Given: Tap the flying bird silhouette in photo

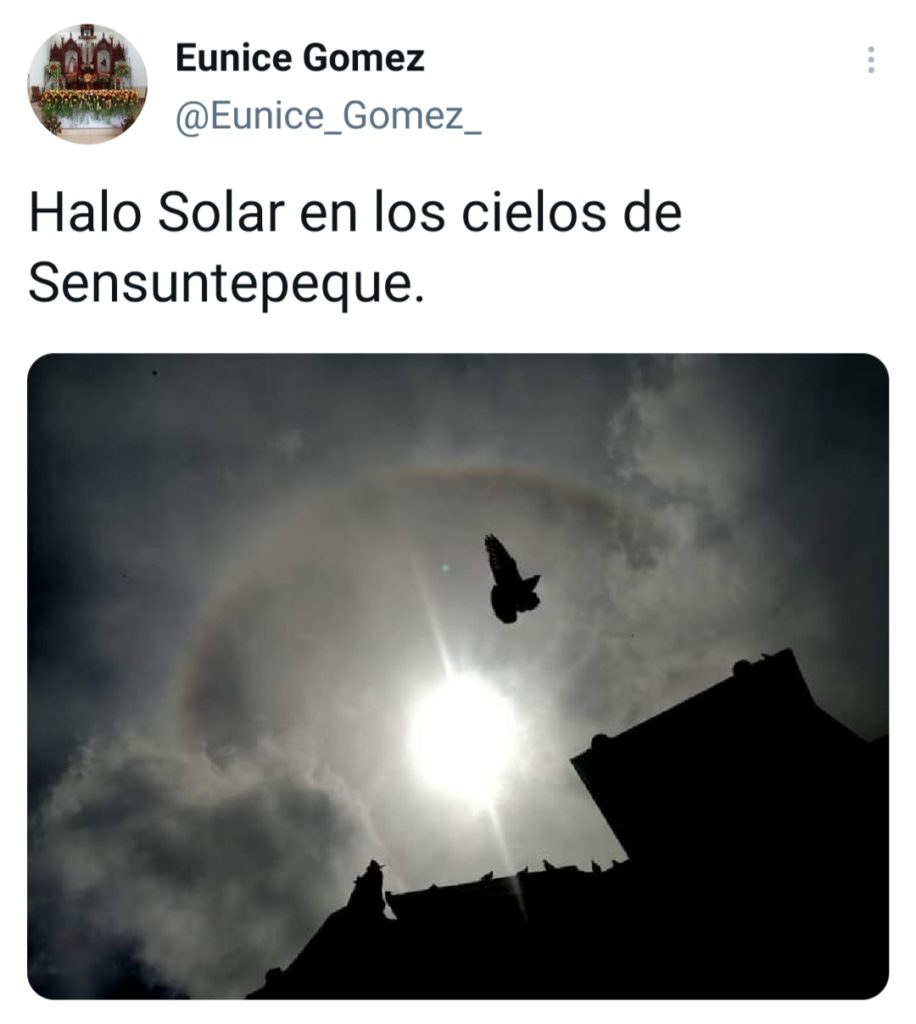Looking at the screenshot, I should (512, 579).
